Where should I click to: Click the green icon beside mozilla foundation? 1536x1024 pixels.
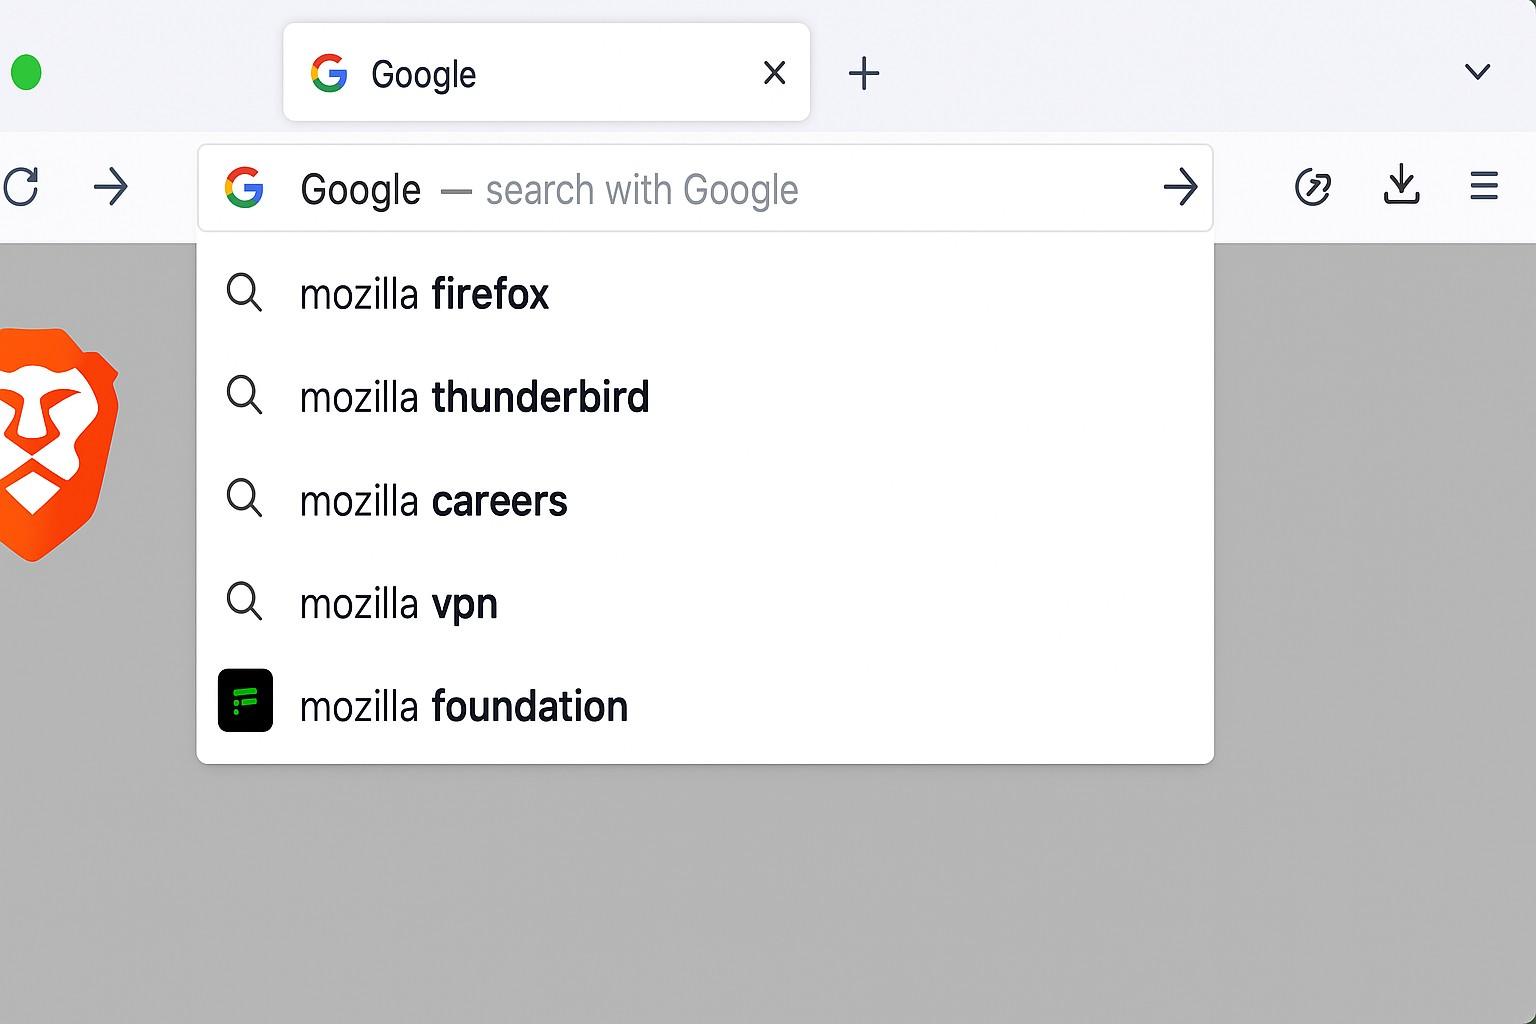tap(245, 700)
